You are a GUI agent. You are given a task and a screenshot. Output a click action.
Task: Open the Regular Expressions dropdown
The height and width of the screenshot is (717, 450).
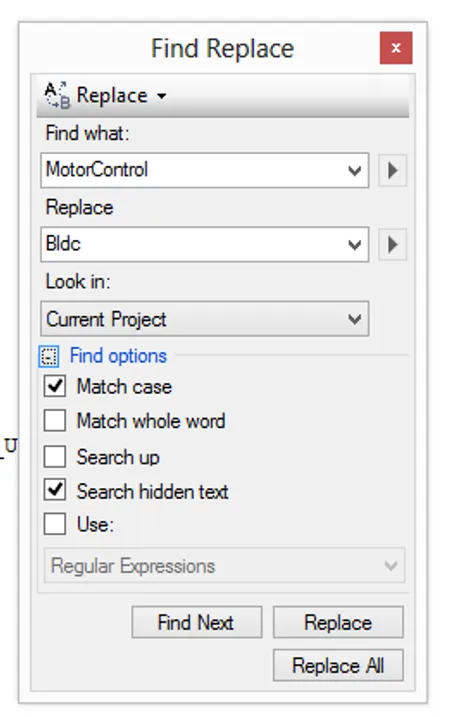(225, 566)
